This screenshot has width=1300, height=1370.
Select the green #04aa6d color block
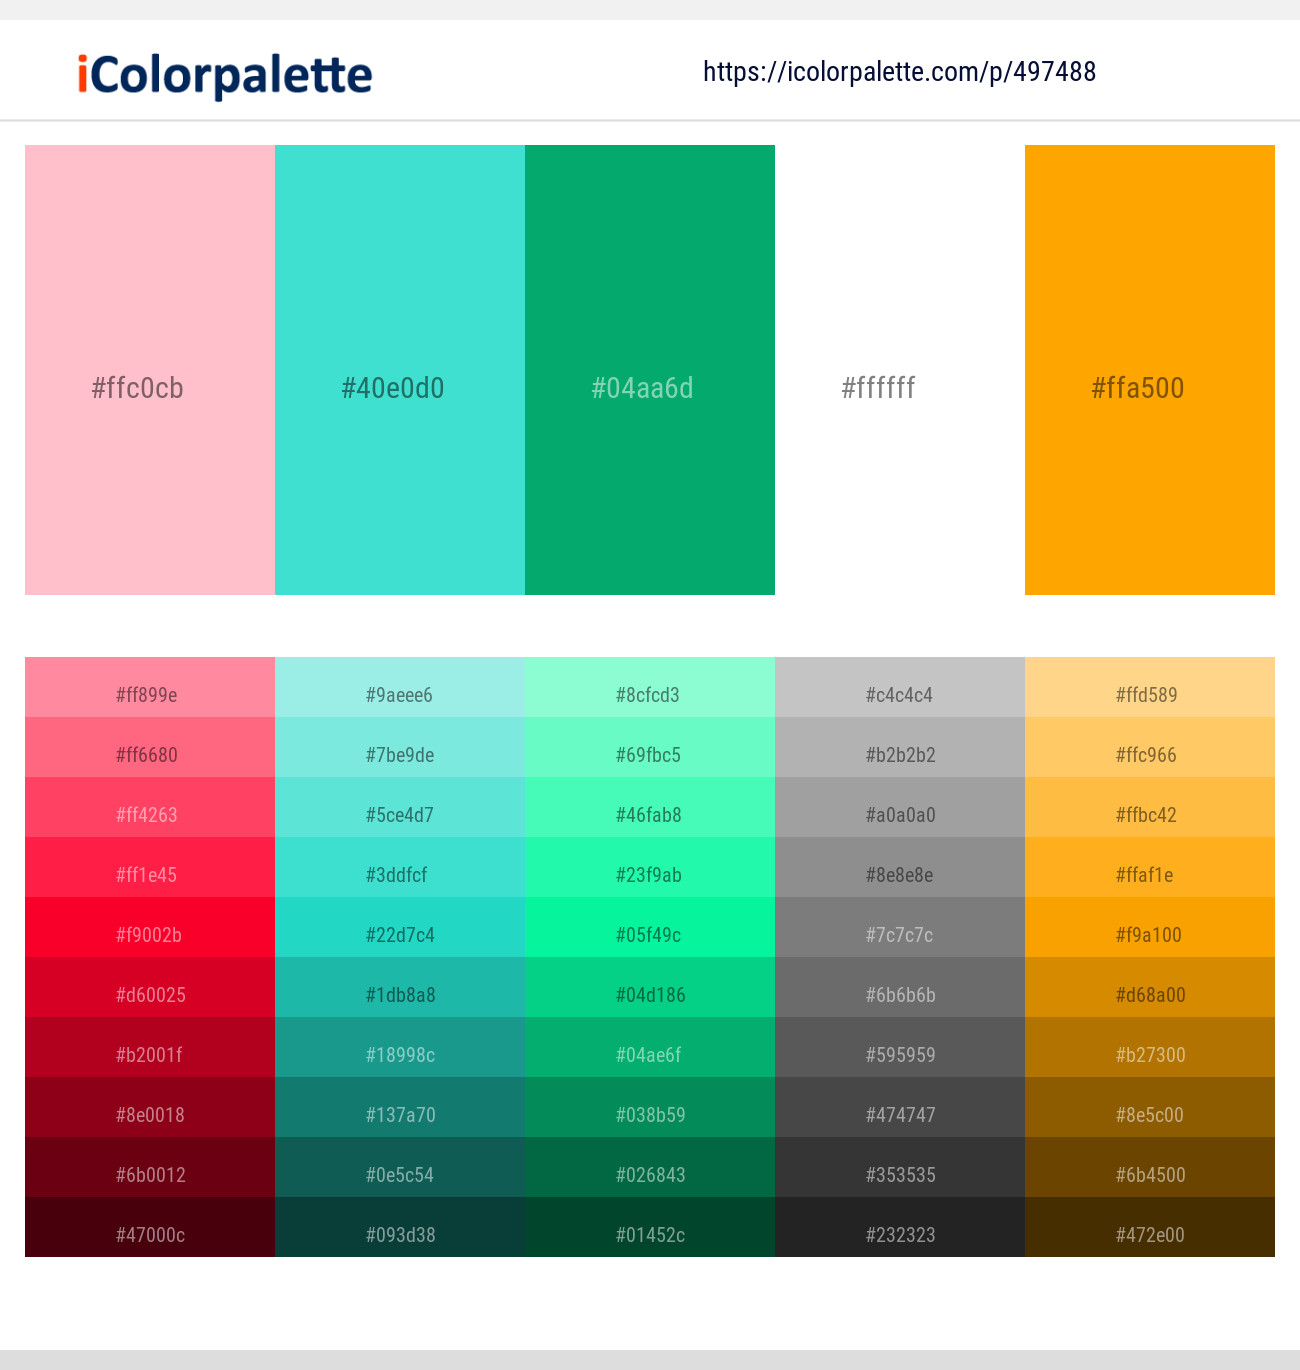(649, 370)
